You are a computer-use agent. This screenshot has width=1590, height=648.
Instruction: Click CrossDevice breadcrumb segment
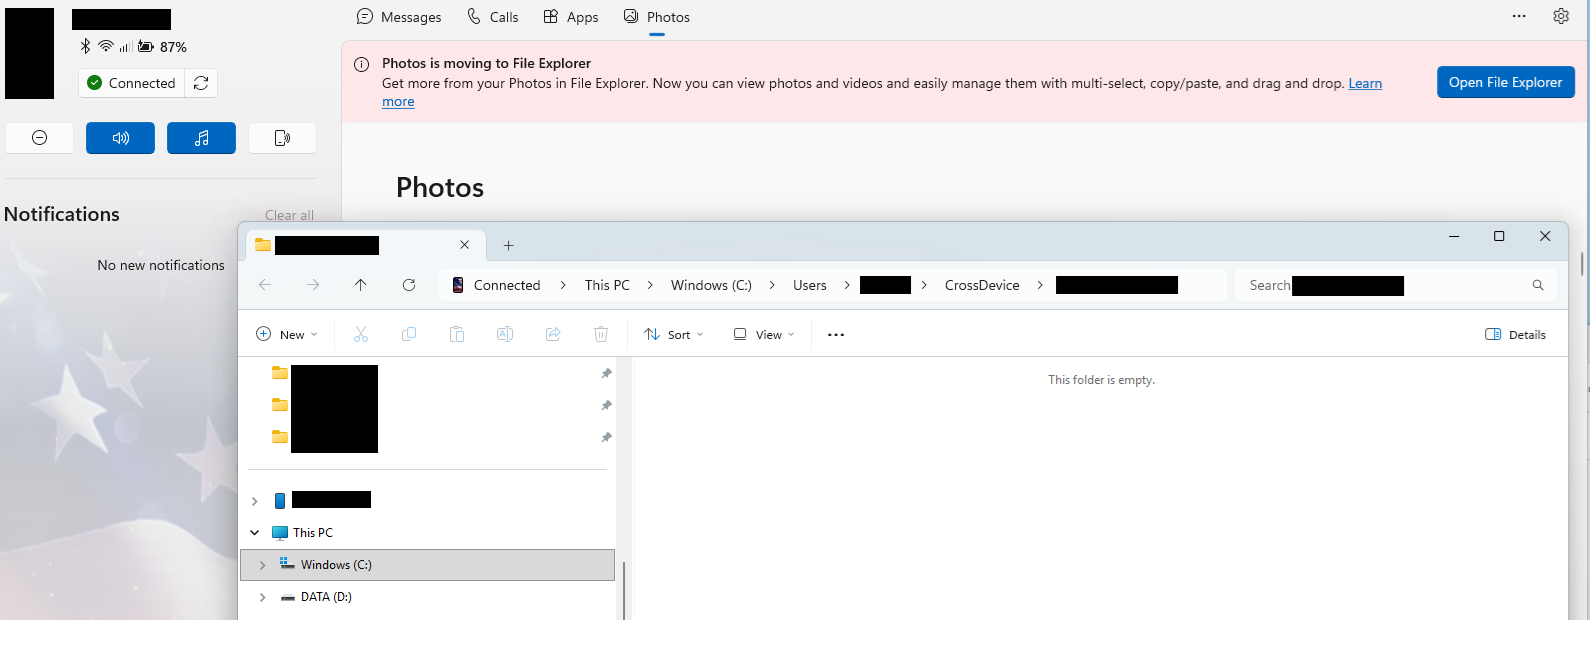click(x=982, y=285)
